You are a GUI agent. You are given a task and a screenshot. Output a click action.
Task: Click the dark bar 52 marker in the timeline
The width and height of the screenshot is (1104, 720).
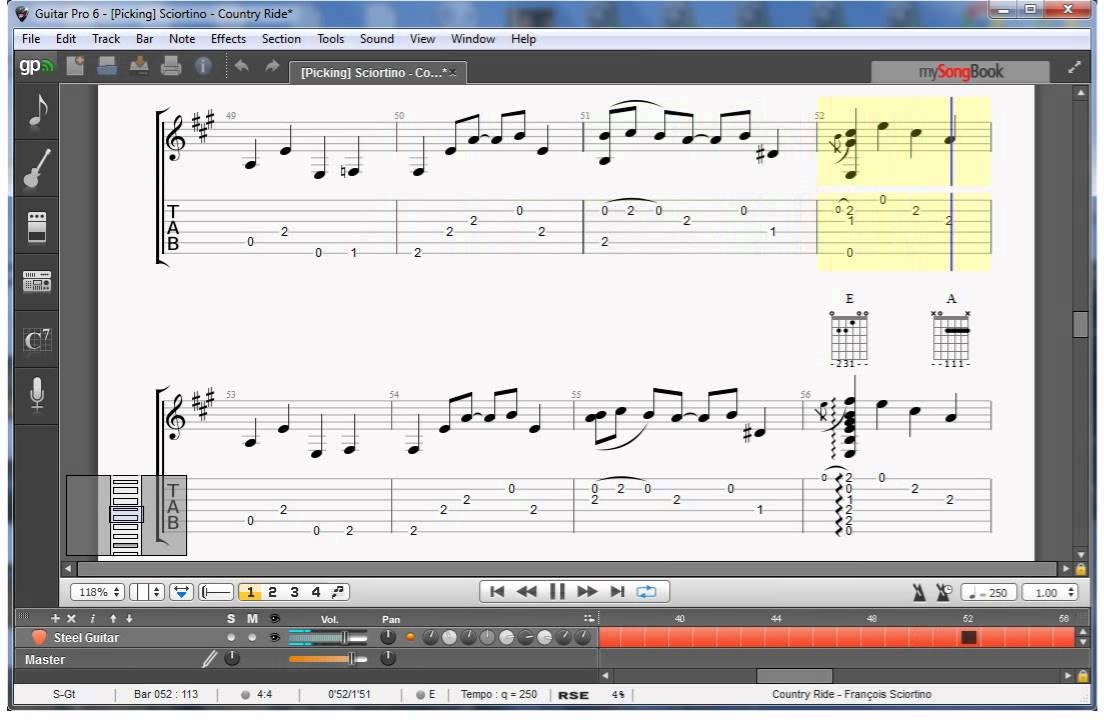pos(969,637)
